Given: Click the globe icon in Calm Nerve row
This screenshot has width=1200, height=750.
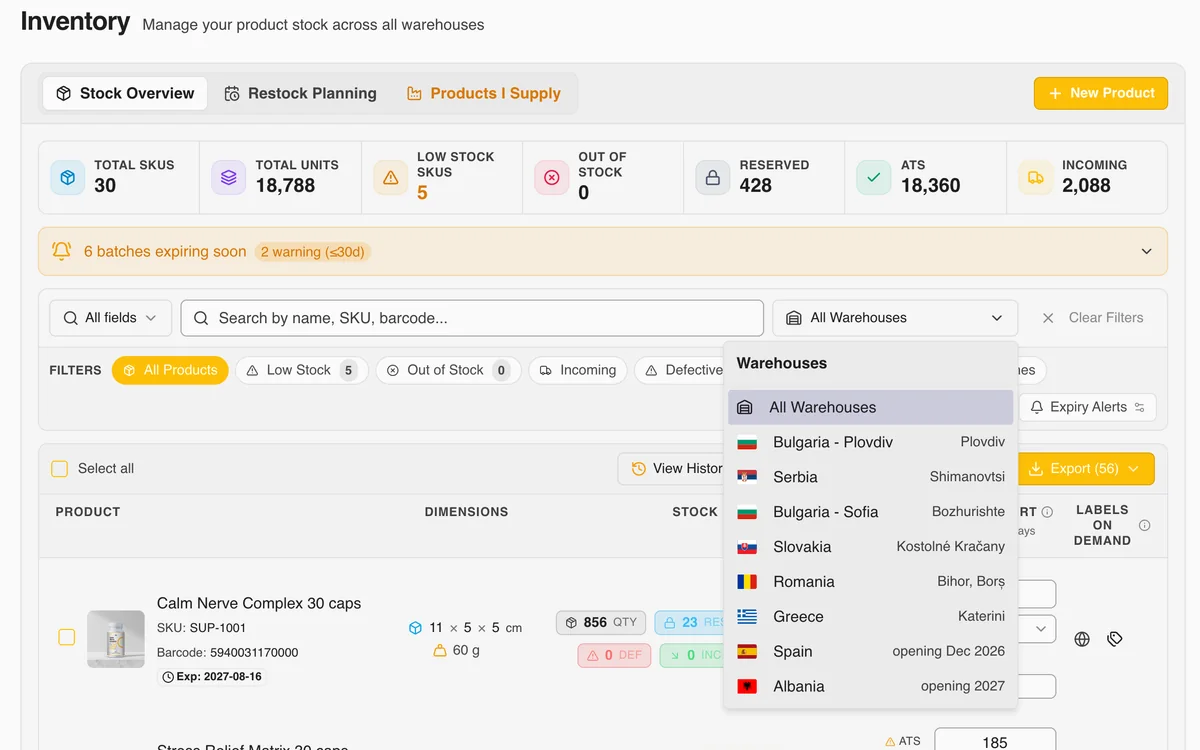Looking at the screenshot, I should (x=1082, y=639).
